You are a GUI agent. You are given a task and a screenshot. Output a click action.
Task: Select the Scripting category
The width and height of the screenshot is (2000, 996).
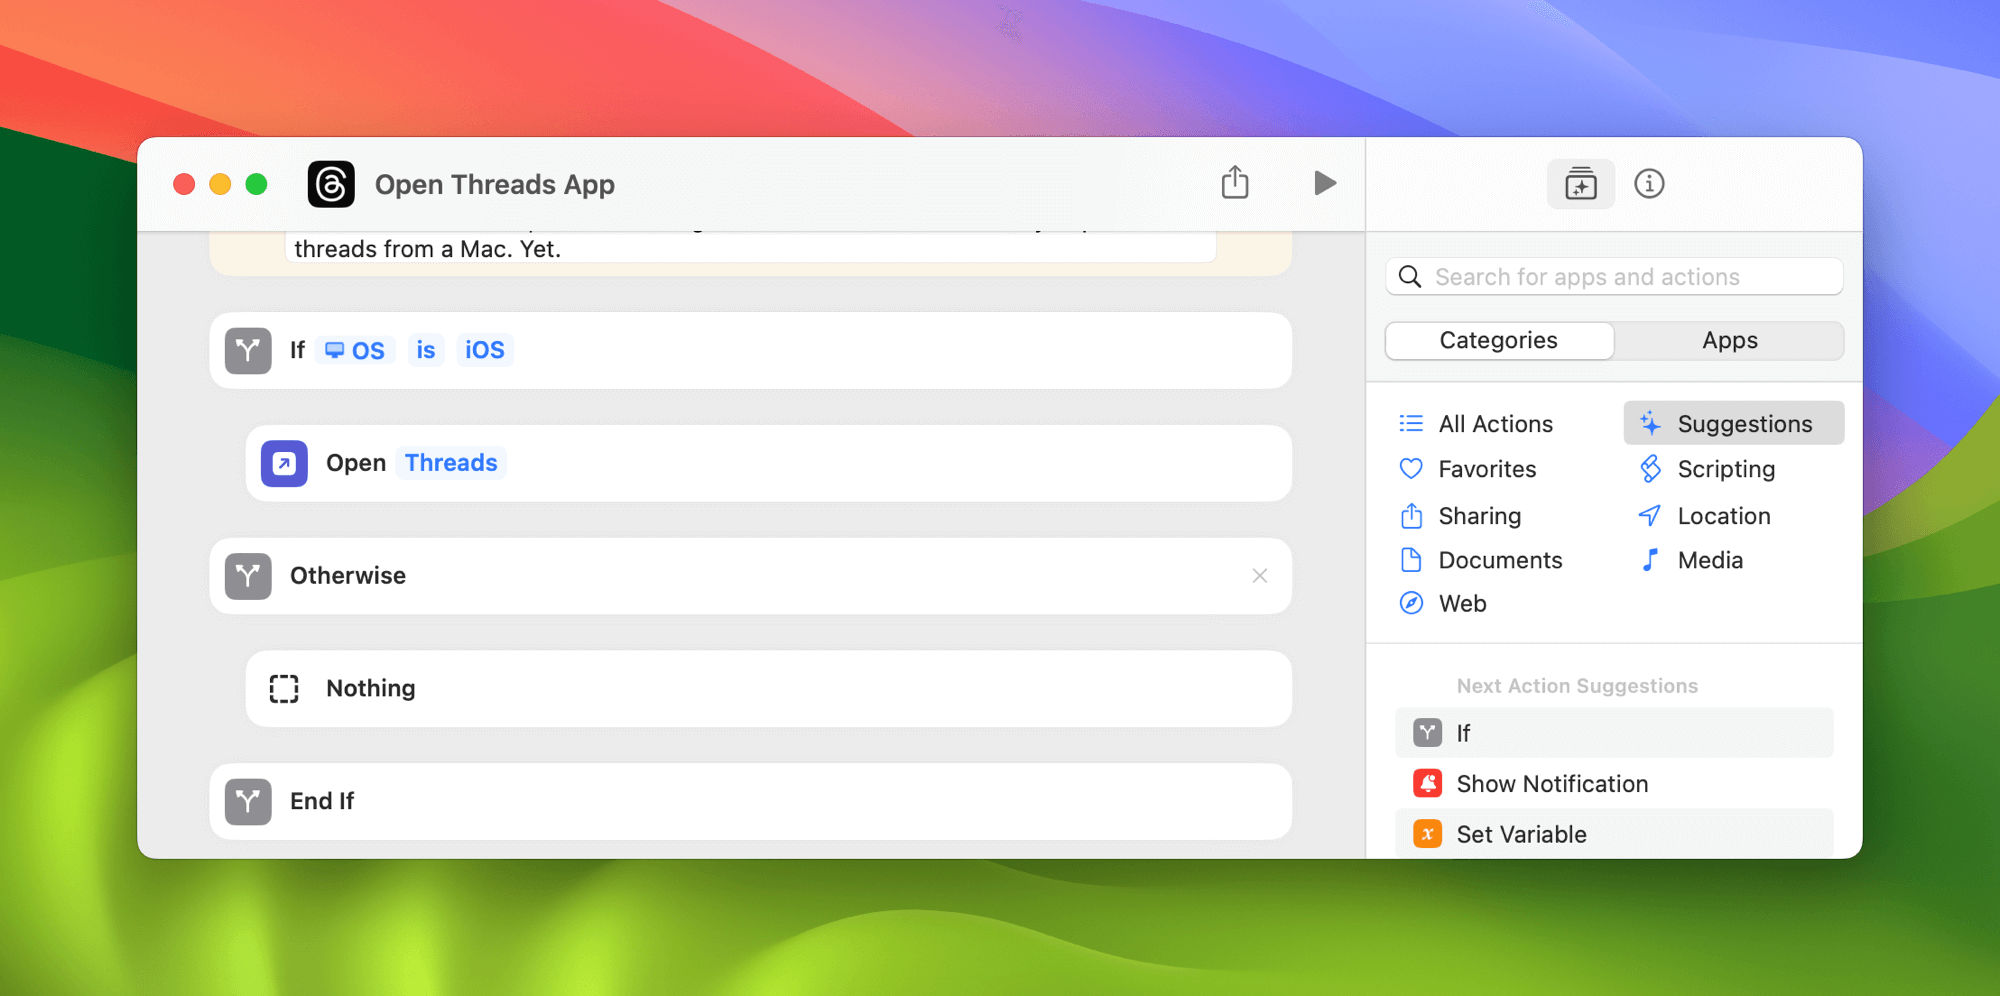click(x=1707, y=469)
